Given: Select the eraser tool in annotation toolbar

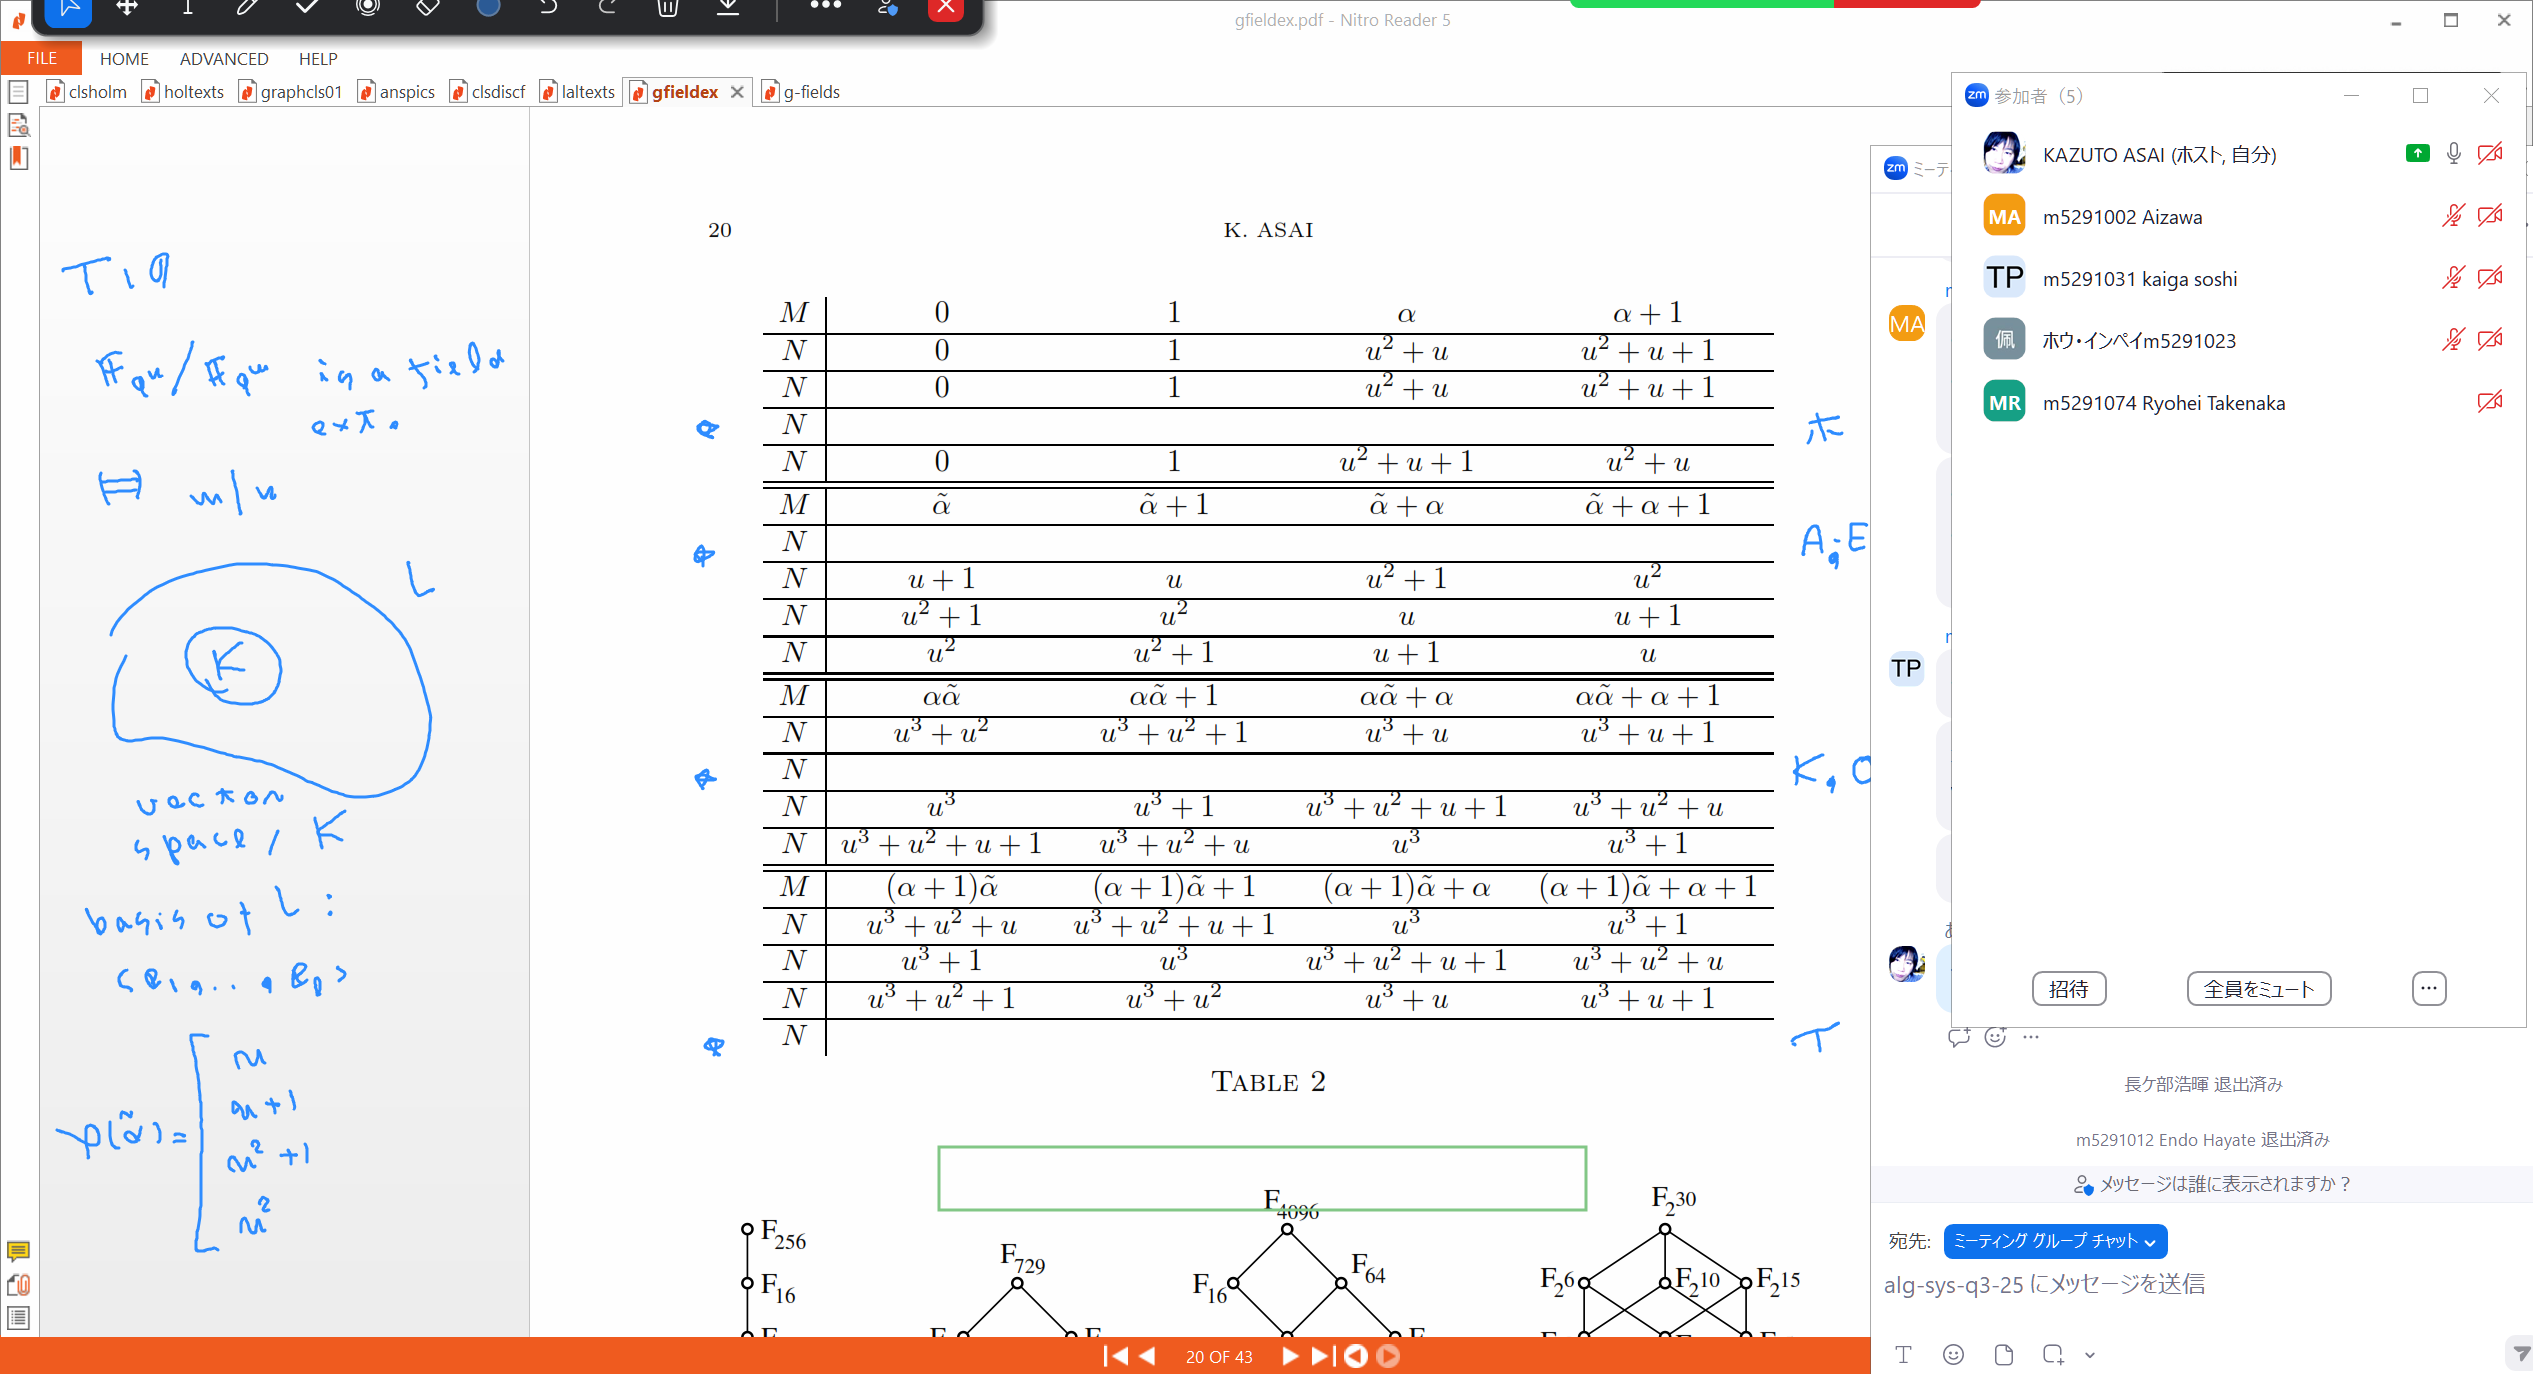Looking at the screenshot, I should [x=428, y=8].
